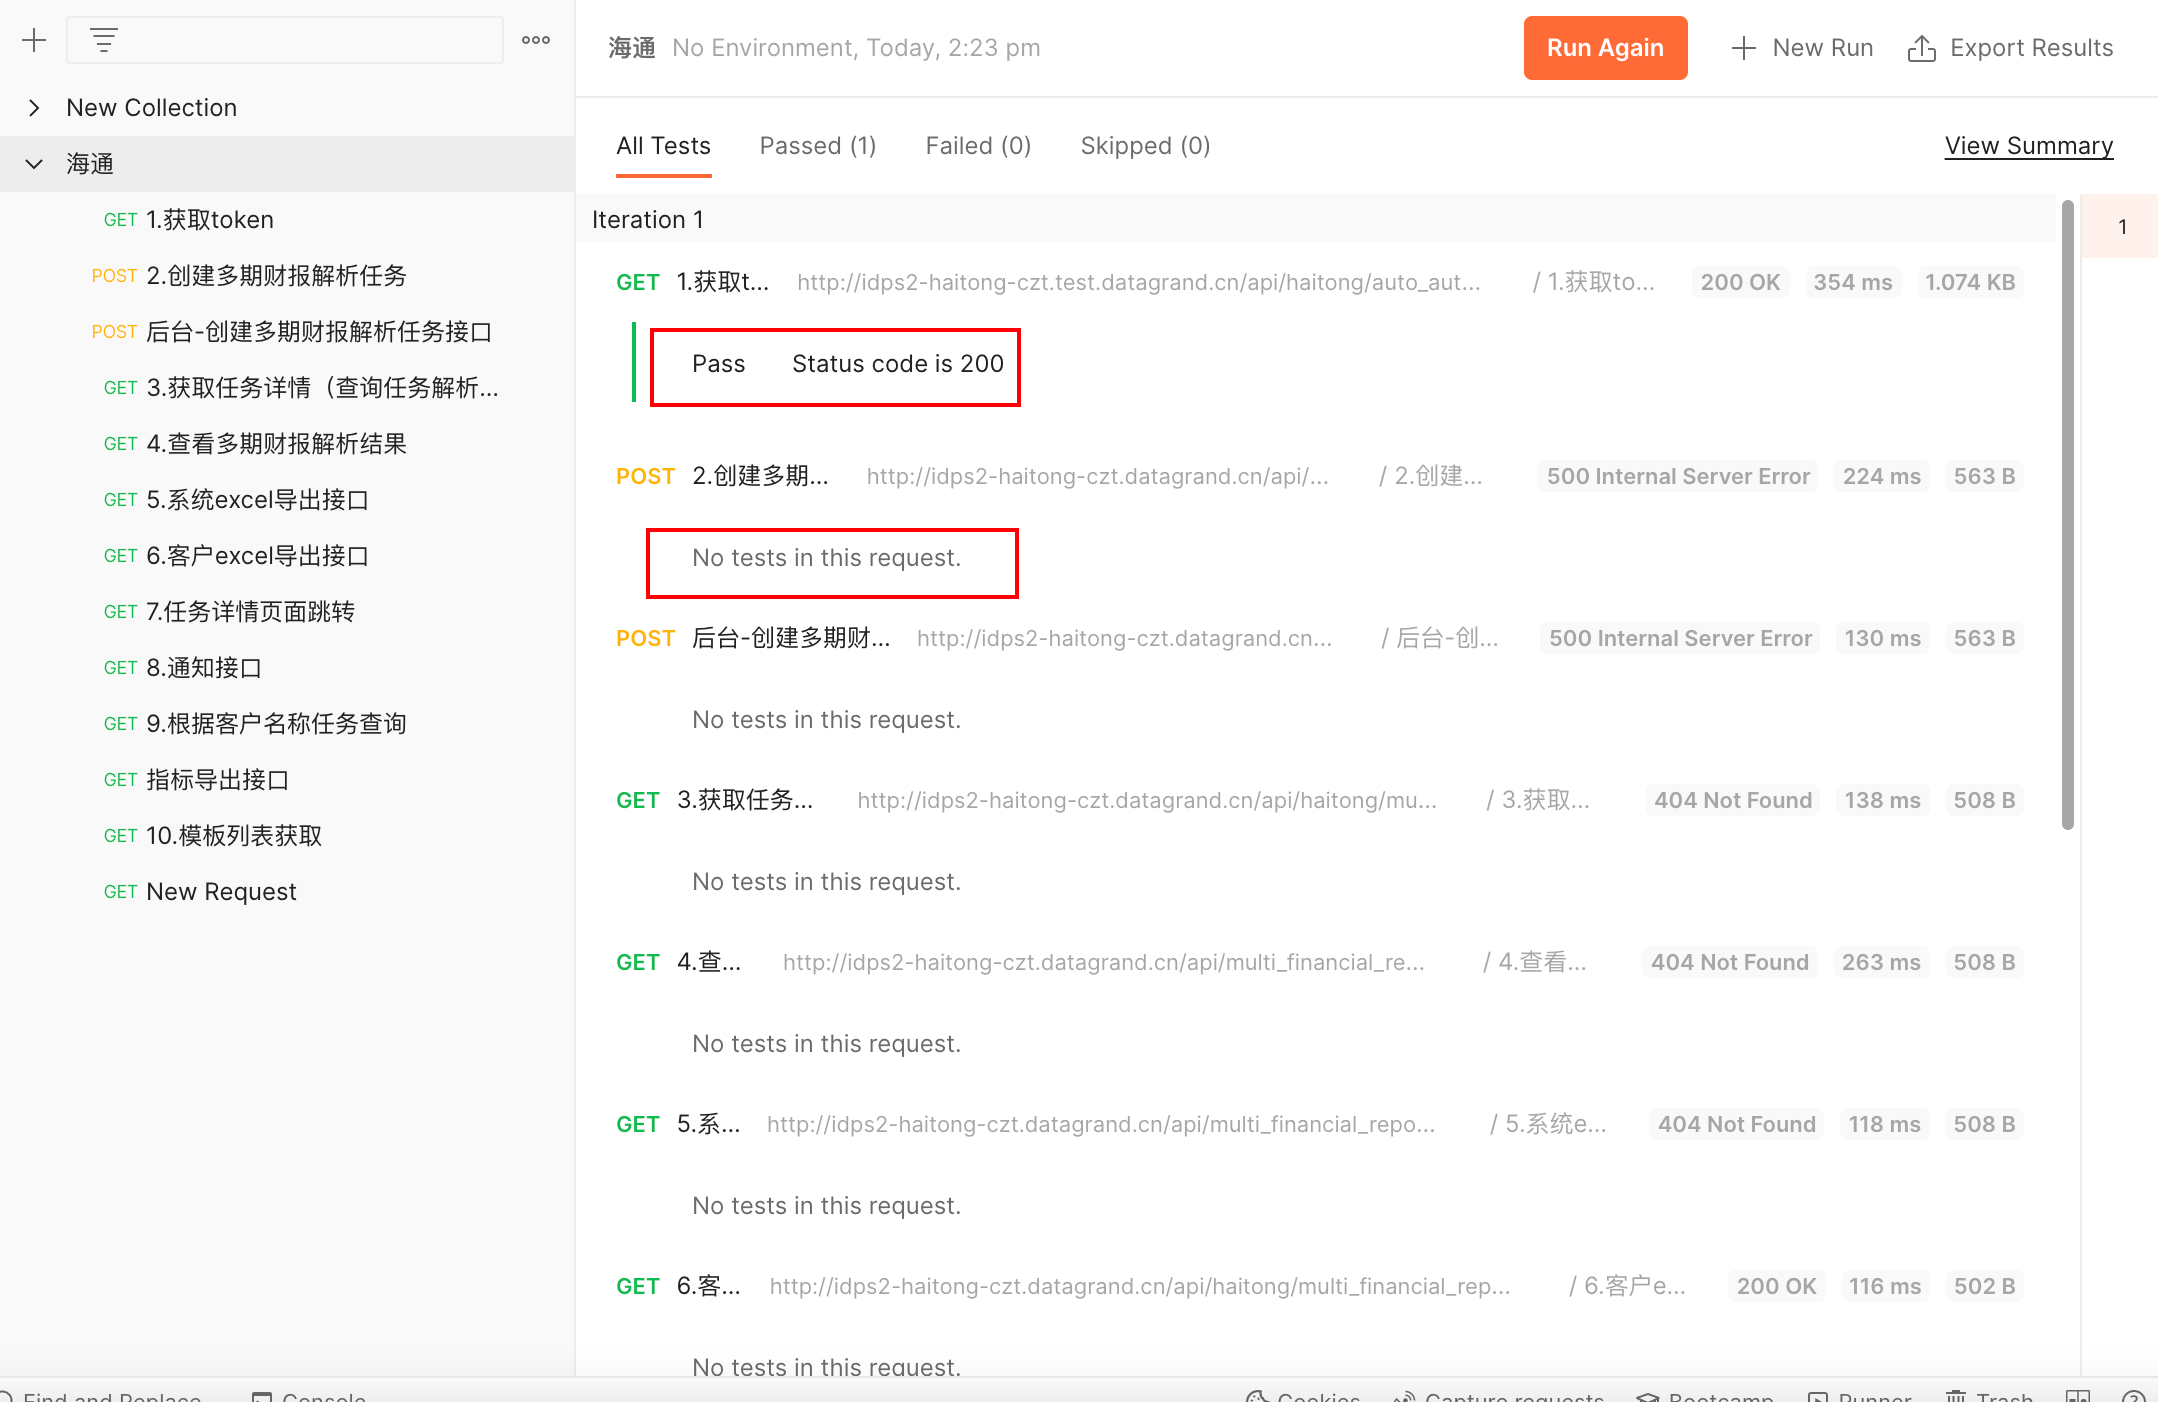Open the sidebar more actions menu

(x=536, y=40)
